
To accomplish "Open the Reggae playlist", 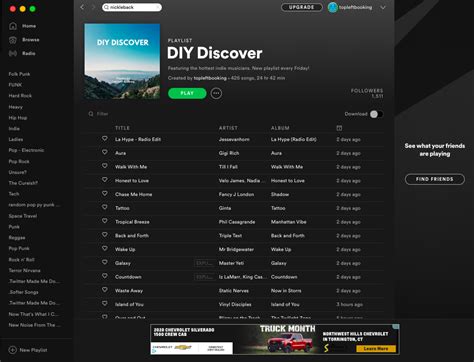I will tap(17, 238).
